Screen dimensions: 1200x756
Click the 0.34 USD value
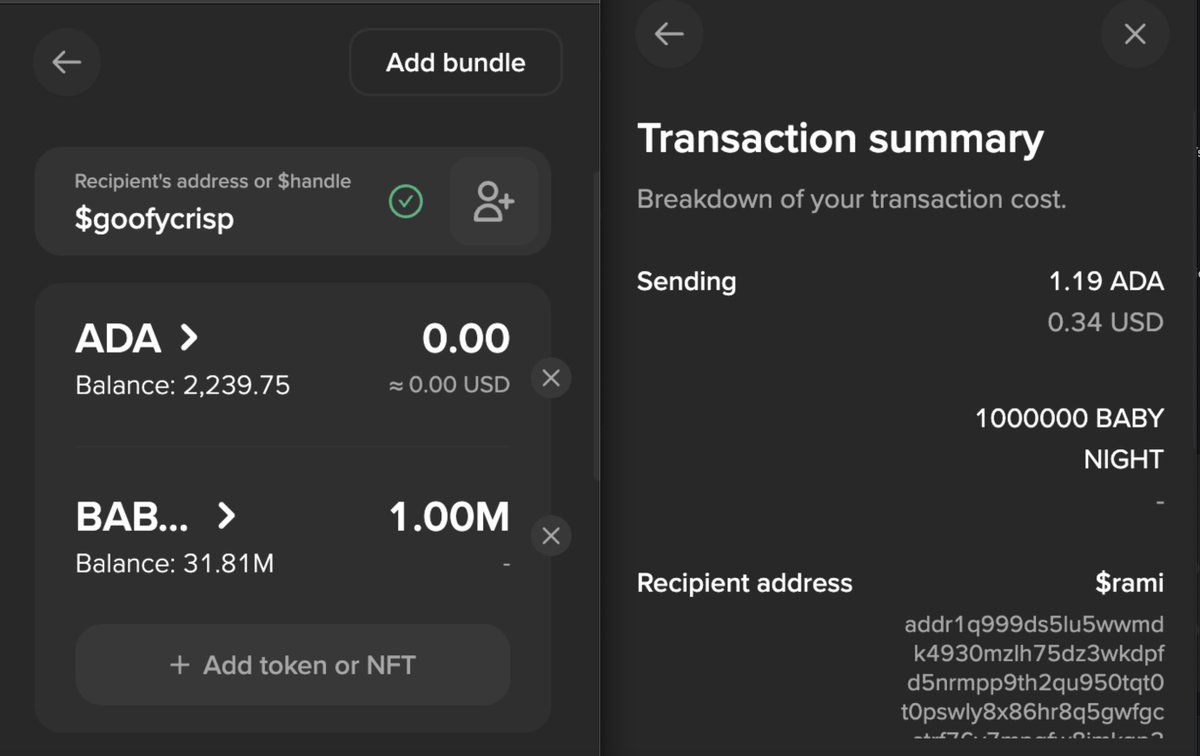tap(1105, 322)
